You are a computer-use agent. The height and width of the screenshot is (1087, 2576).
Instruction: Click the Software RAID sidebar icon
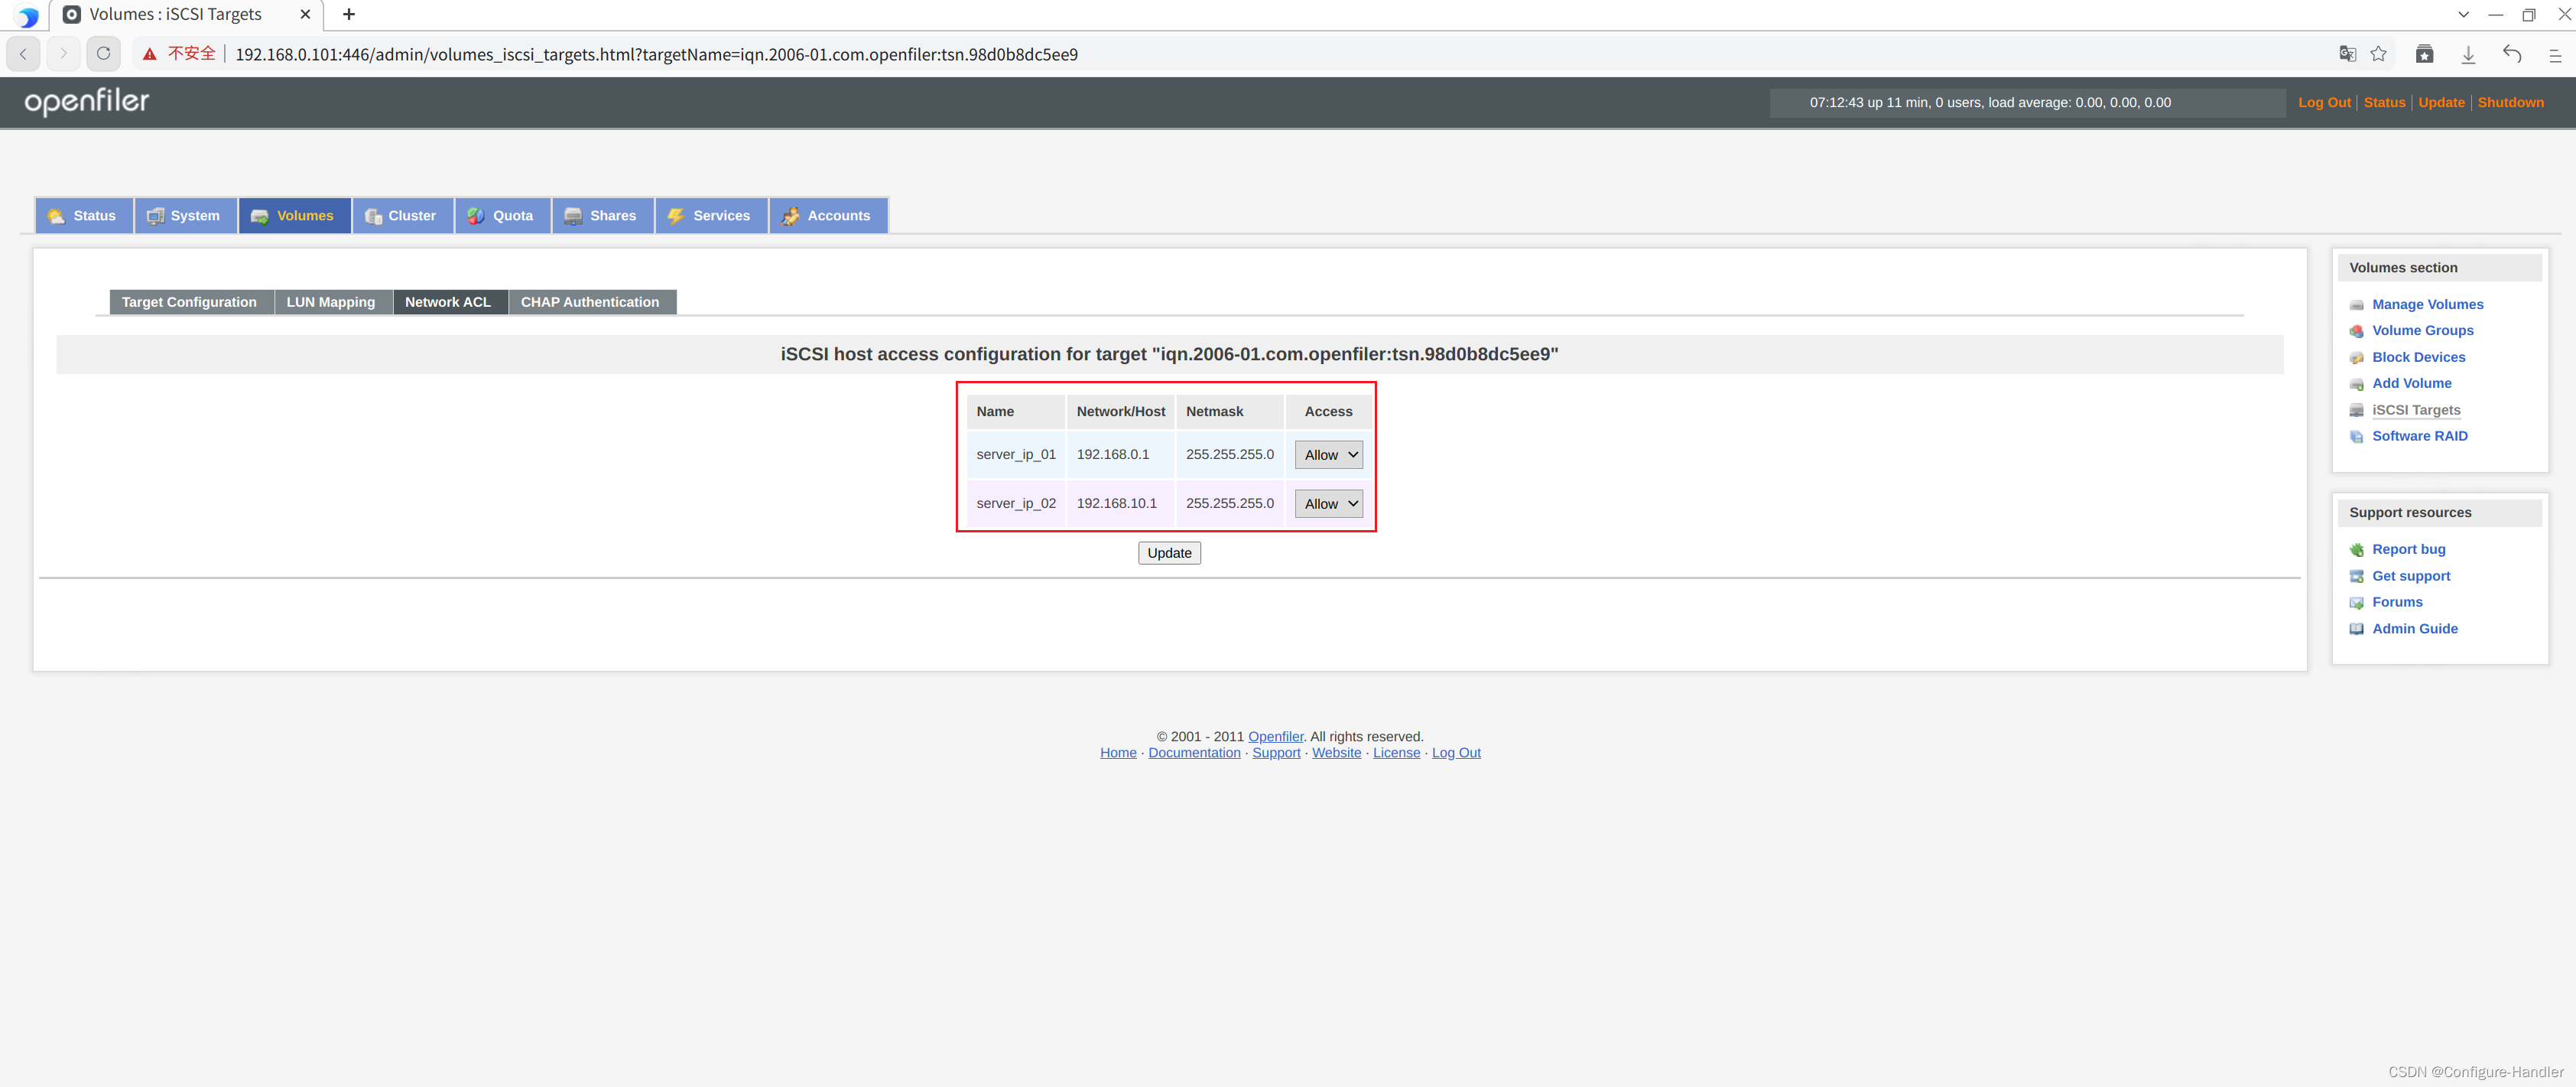click(x=2356, y=437)
